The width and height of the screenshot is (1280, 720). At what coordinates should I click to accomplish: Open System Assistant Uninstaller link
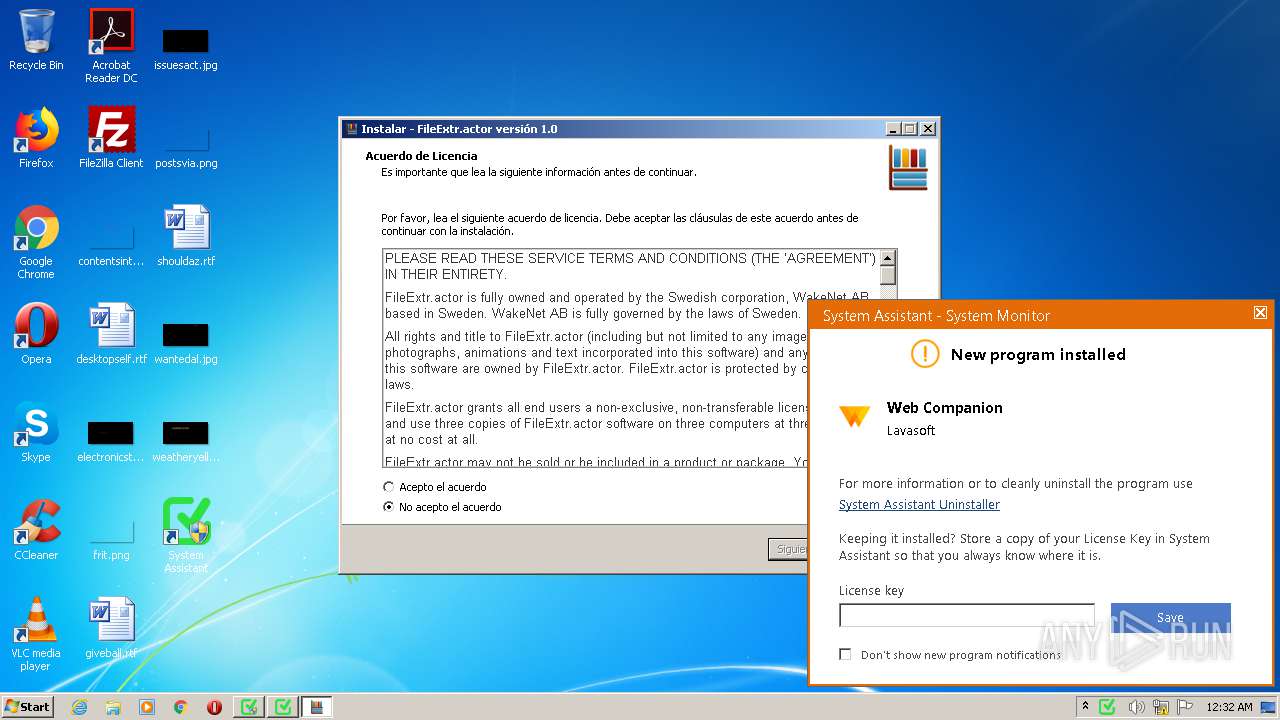click(x=919, y=505)
